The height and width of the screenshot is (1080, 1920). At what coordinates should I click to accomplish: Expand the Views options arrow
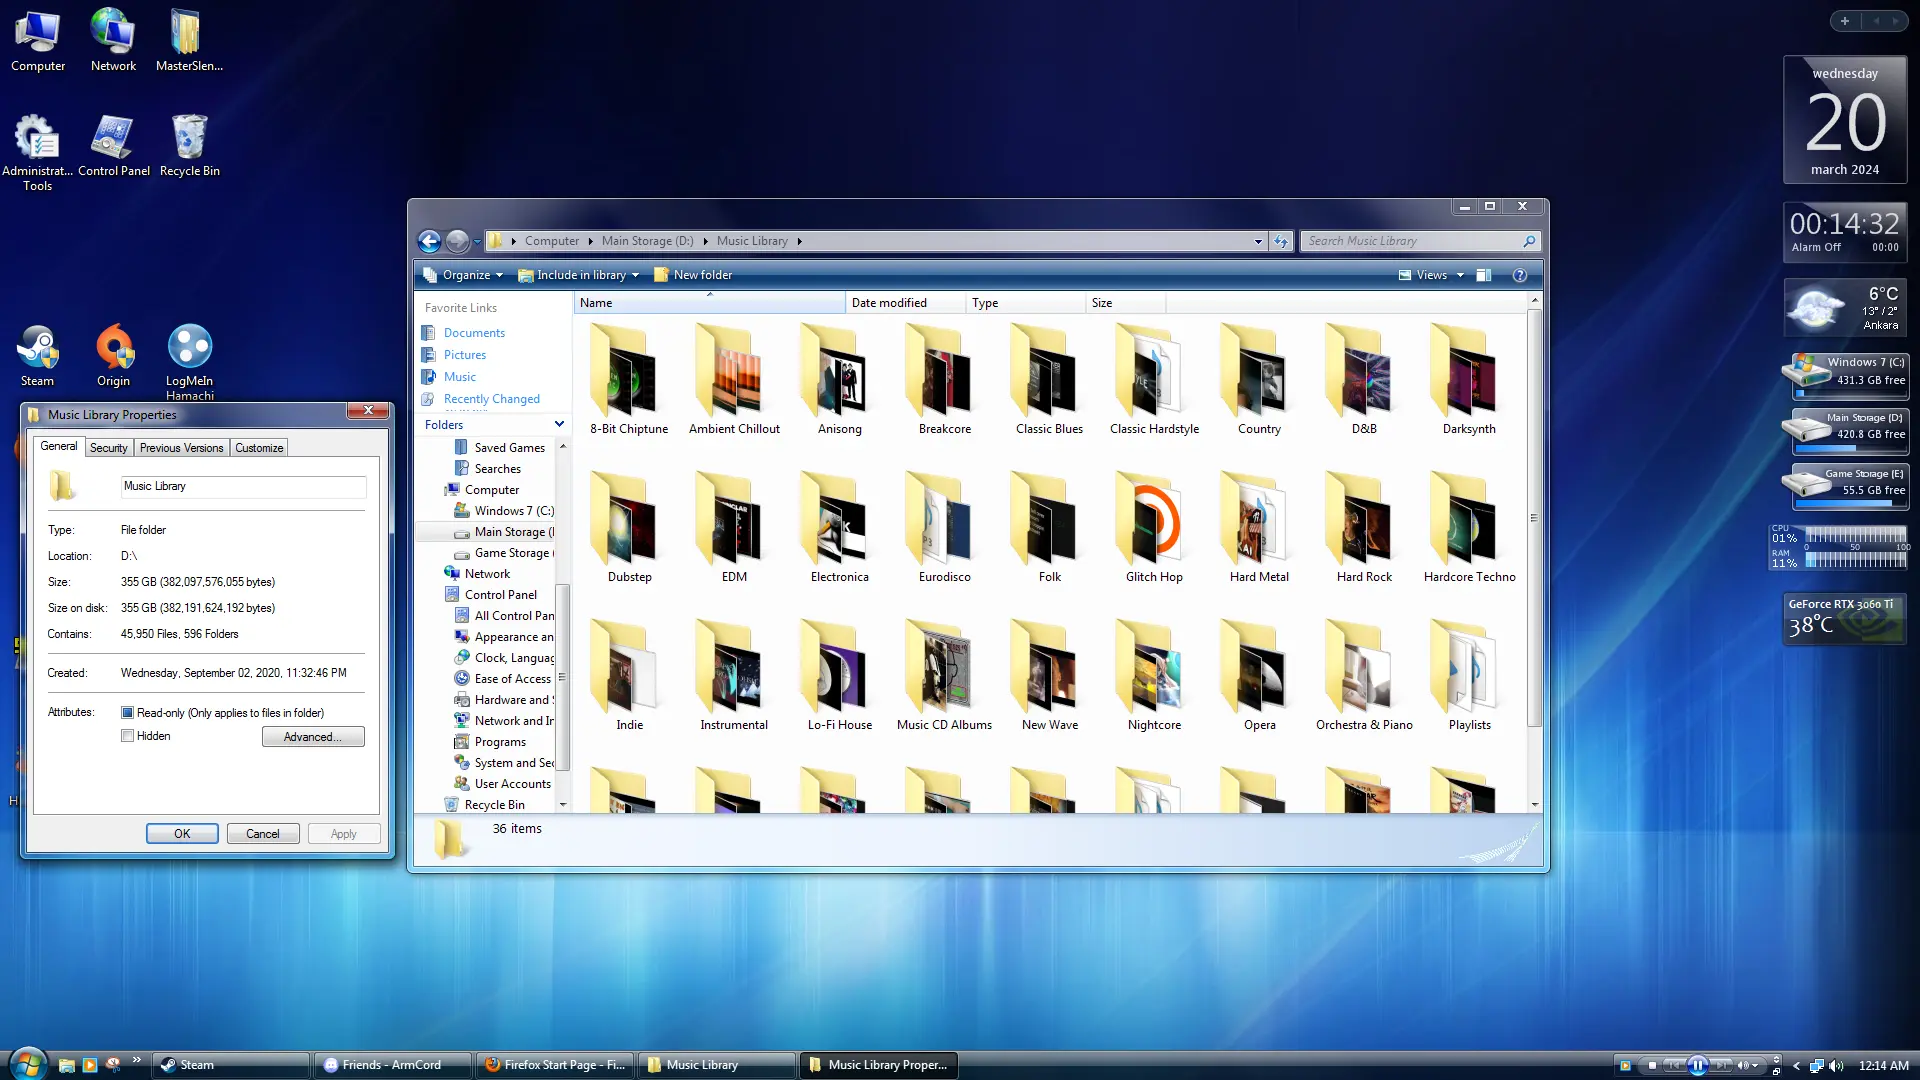coord(1460,275)
